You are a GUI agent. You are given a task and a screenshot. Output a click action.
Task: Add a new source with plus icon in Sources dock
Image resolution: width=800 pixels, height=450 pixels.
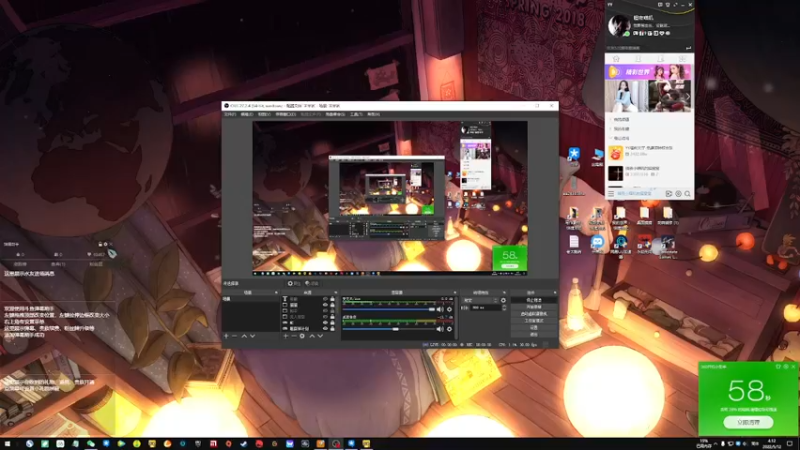click(x=285, y=336)
